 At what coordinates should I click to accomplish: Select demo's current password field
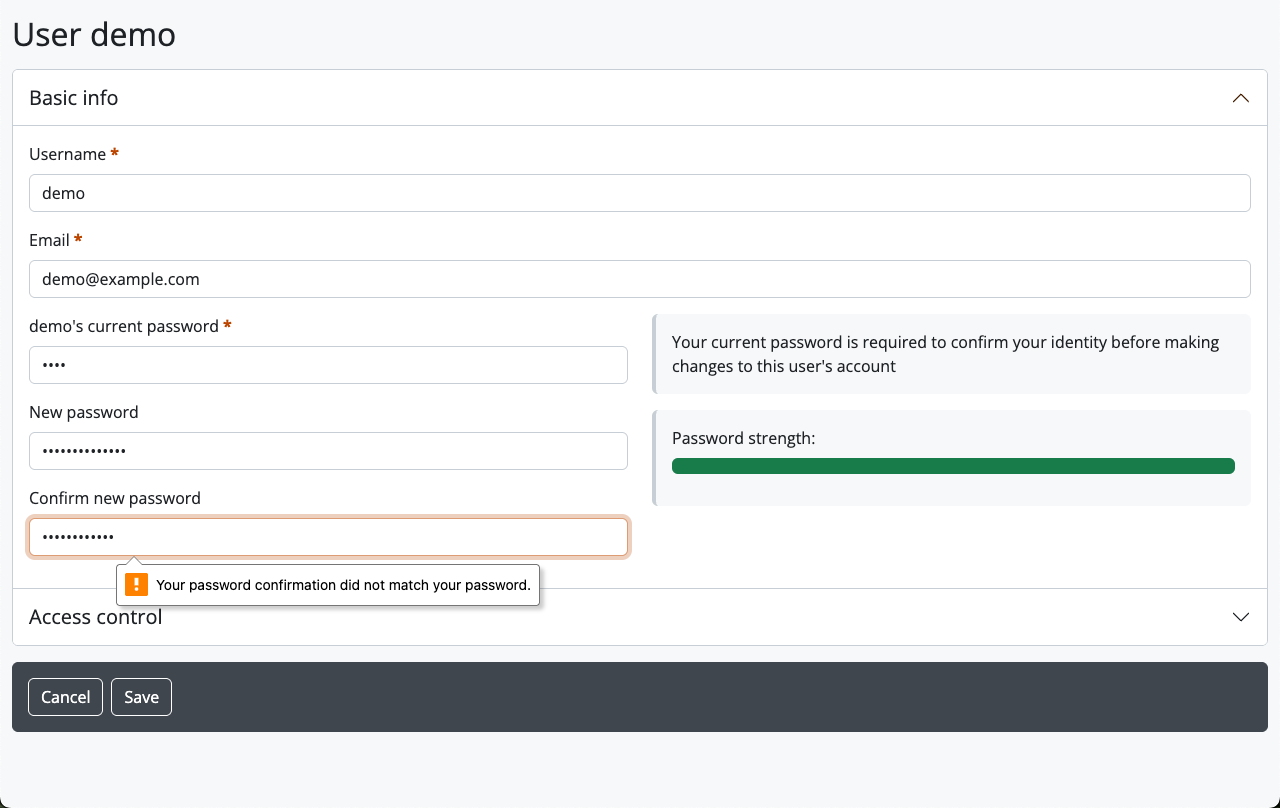(328, 365)
